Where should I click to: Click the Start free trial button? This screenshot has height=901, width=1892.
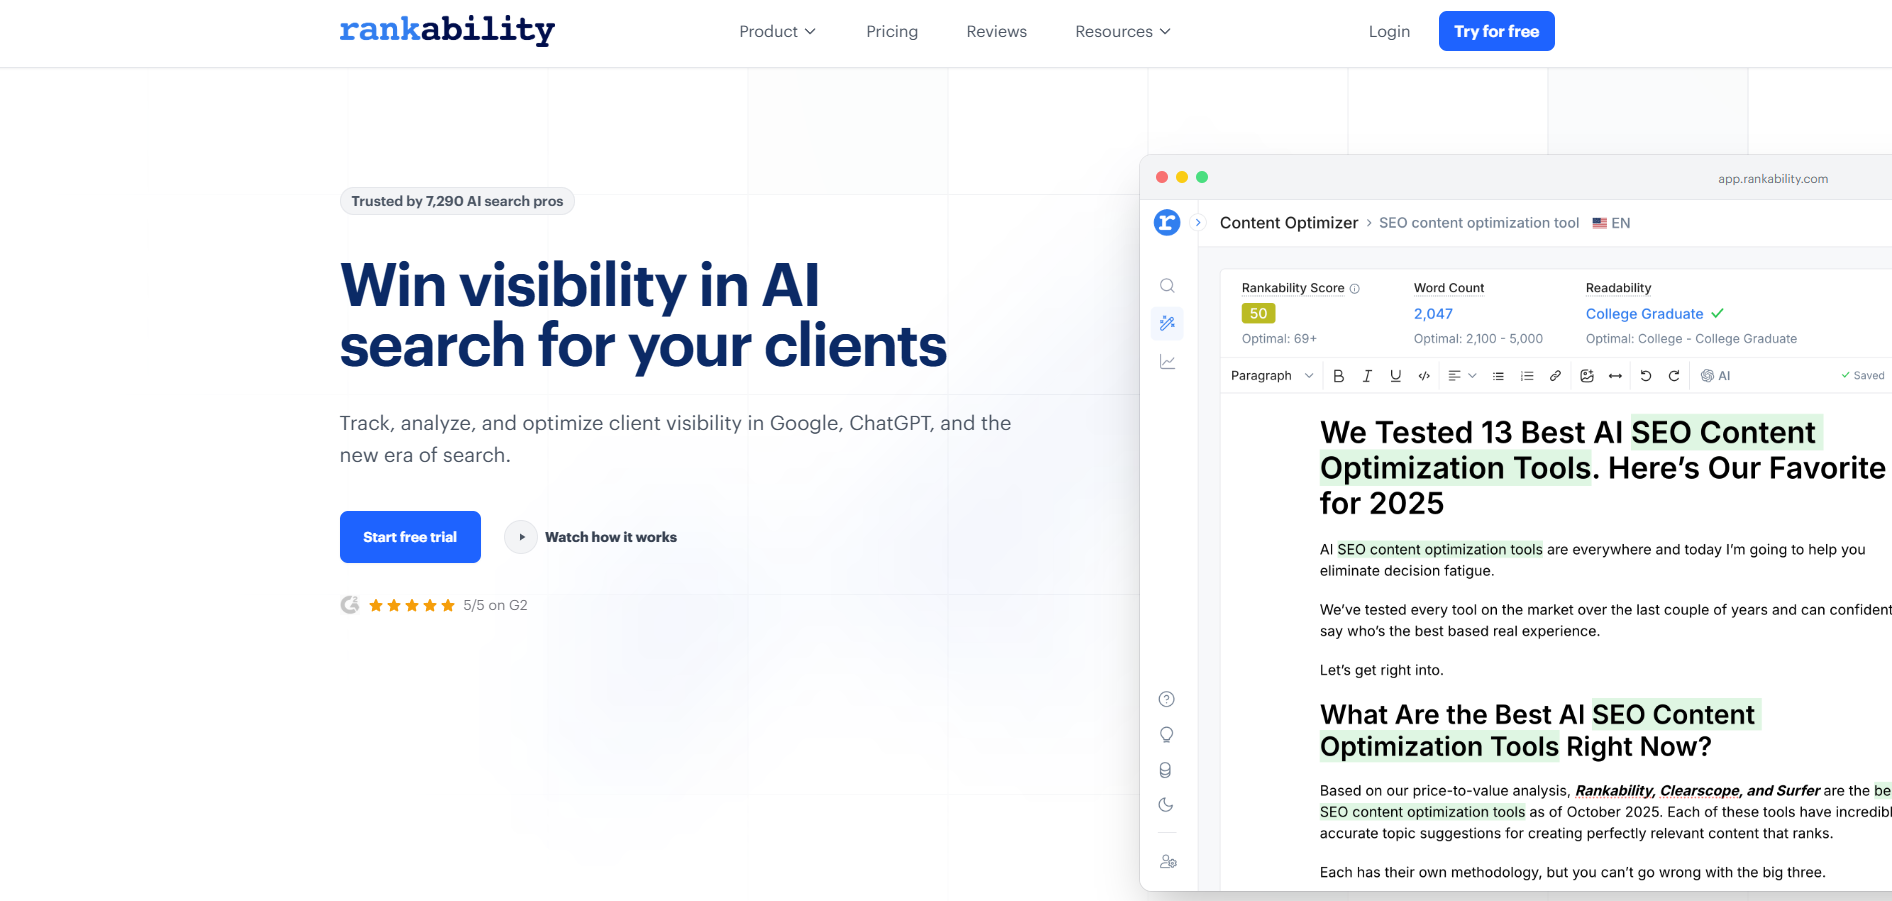click(x=410, y=537)
